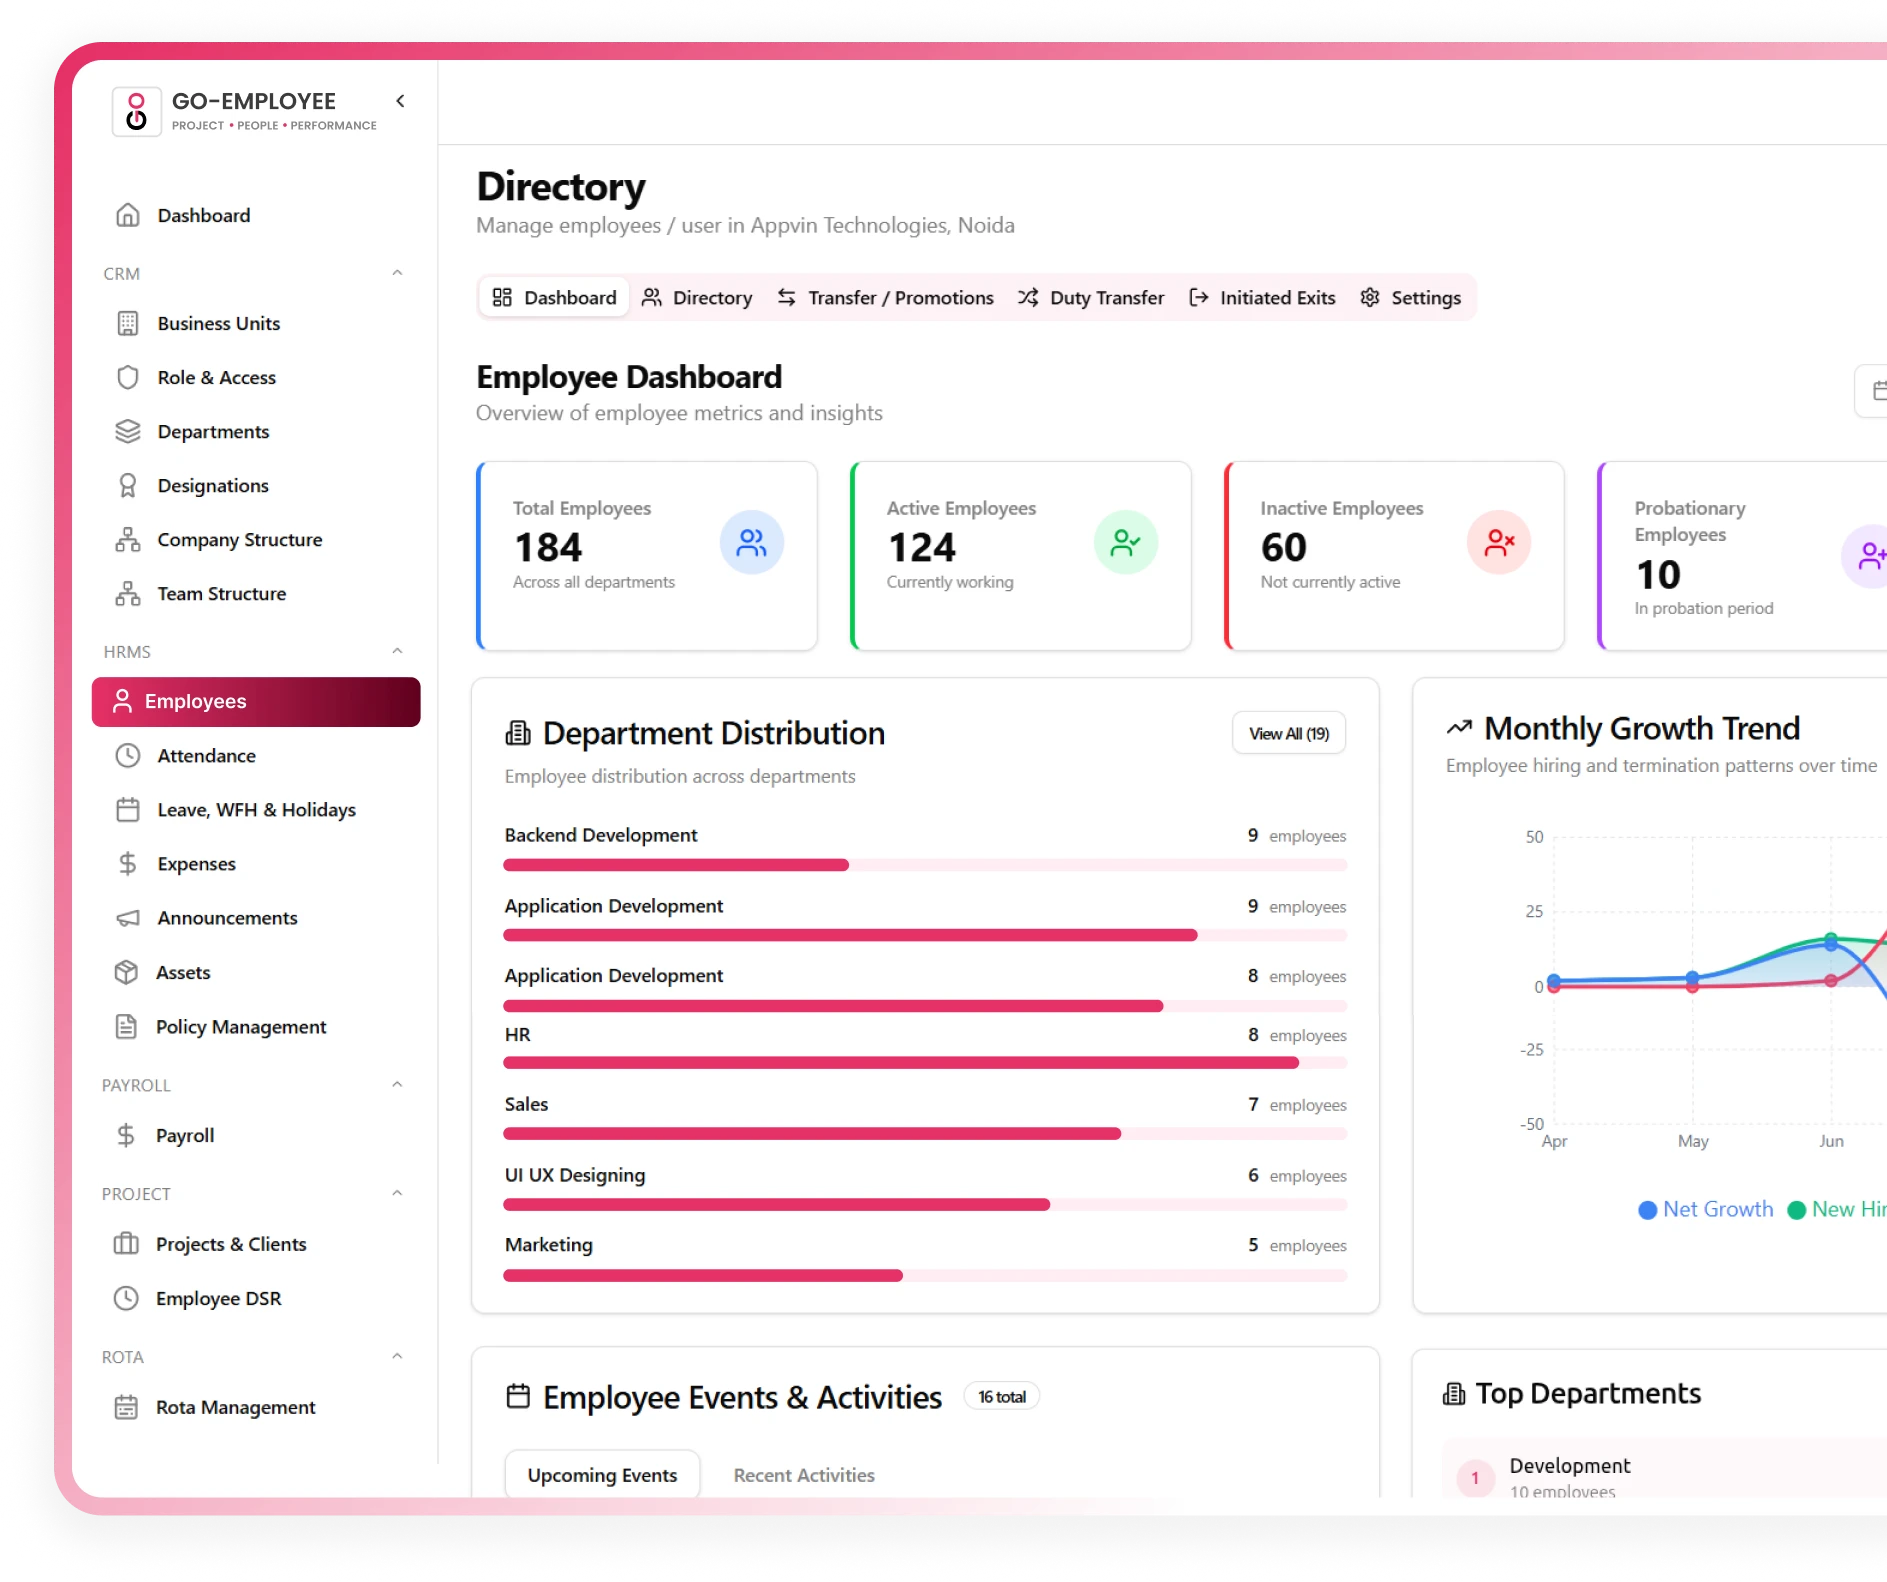Click the Marketing progress bar

pos(925,1275)
